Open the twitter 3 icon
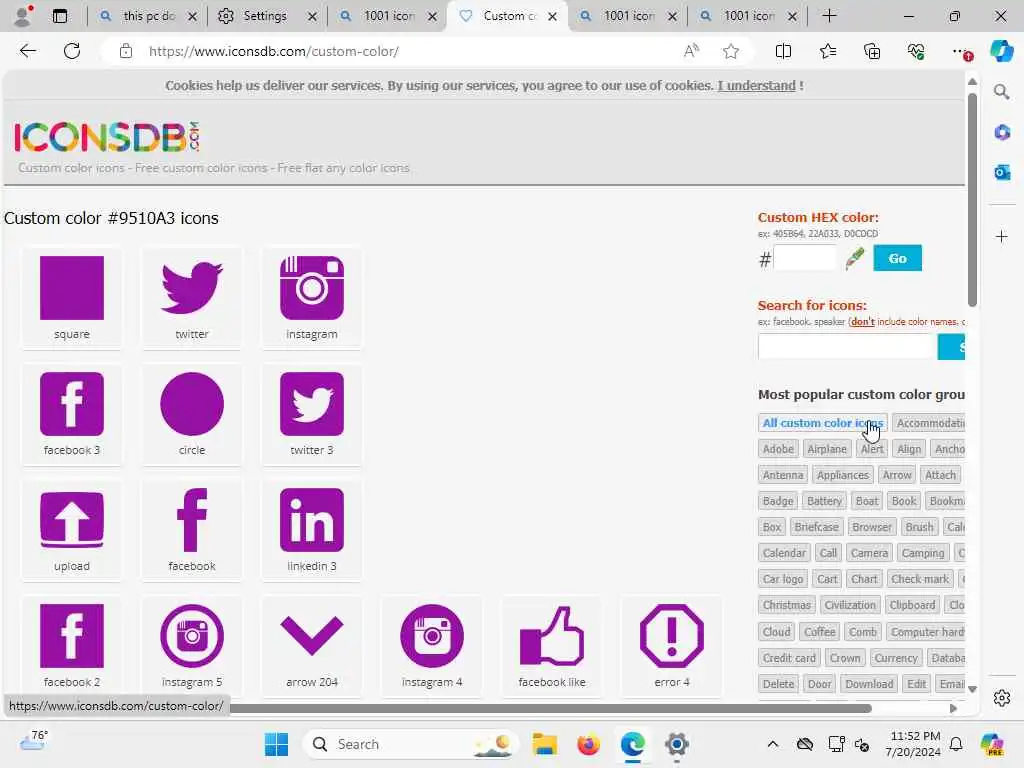This screenshot has height=768, width=1024. point(312,404)
